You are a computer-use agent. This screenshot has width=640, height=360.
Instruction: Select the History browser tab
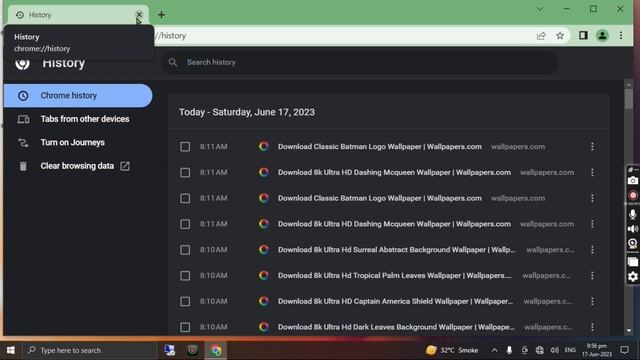(x=78, y=15)
